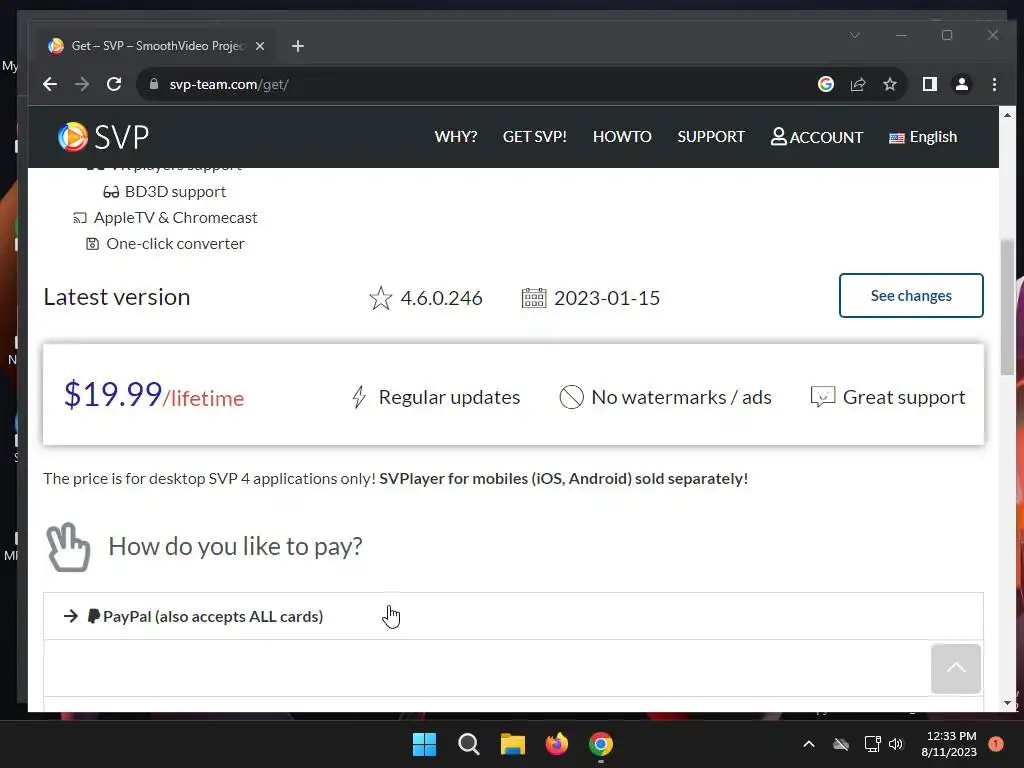Open Windows taskbar Search

coord(469,744)
